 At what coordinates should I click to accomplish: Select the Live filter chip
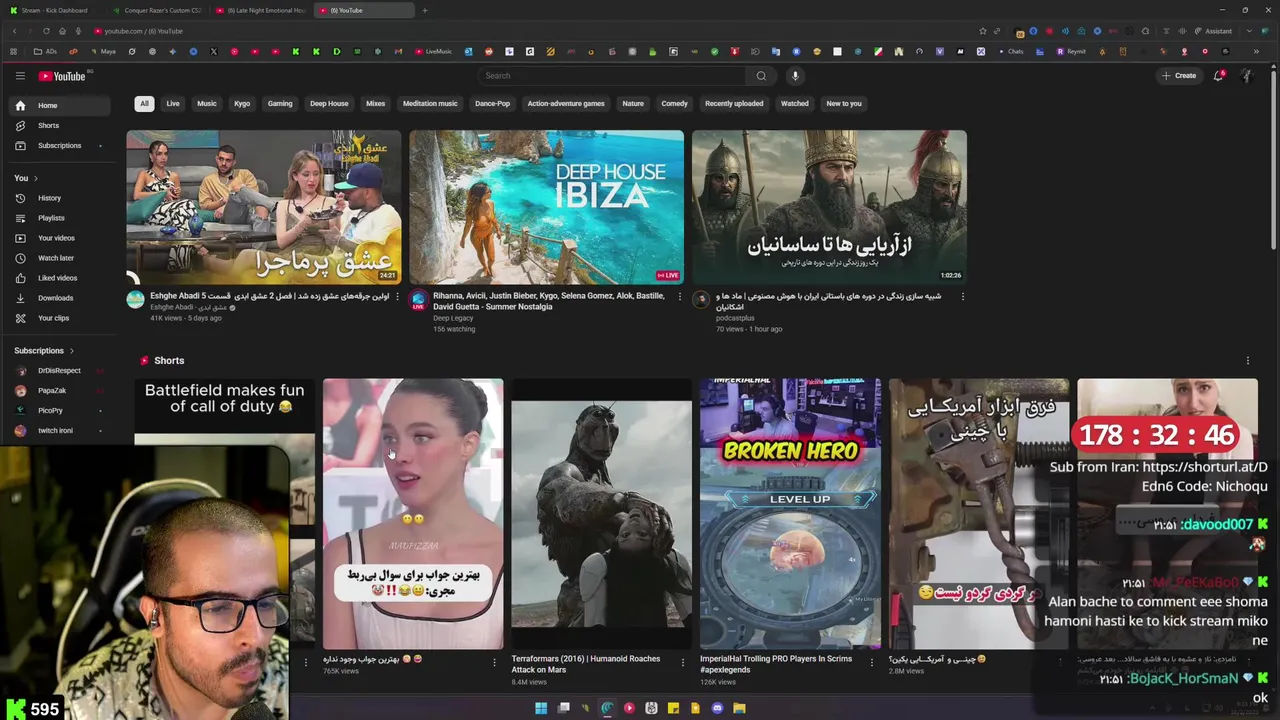173,104
